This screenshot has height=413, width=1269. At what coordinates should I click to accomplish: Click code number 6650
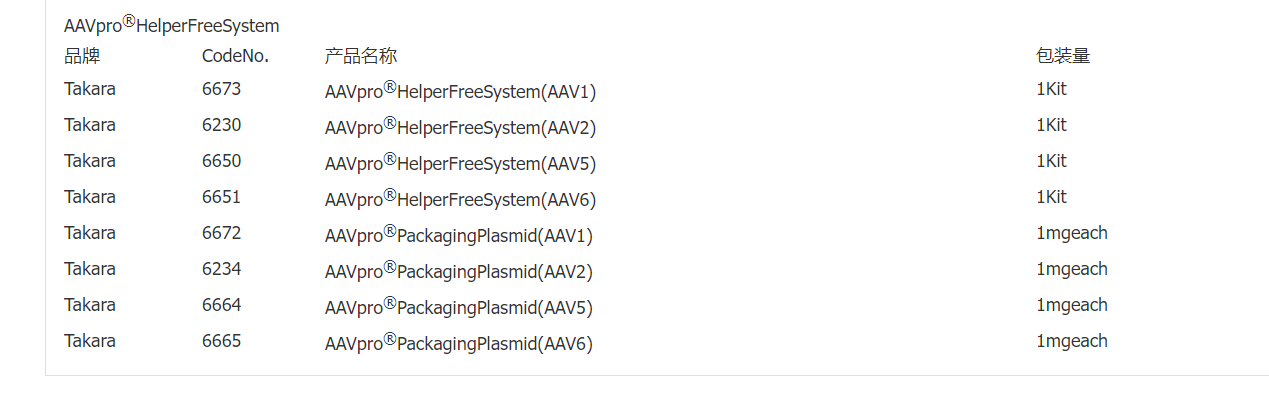click(x=221, y=161)
